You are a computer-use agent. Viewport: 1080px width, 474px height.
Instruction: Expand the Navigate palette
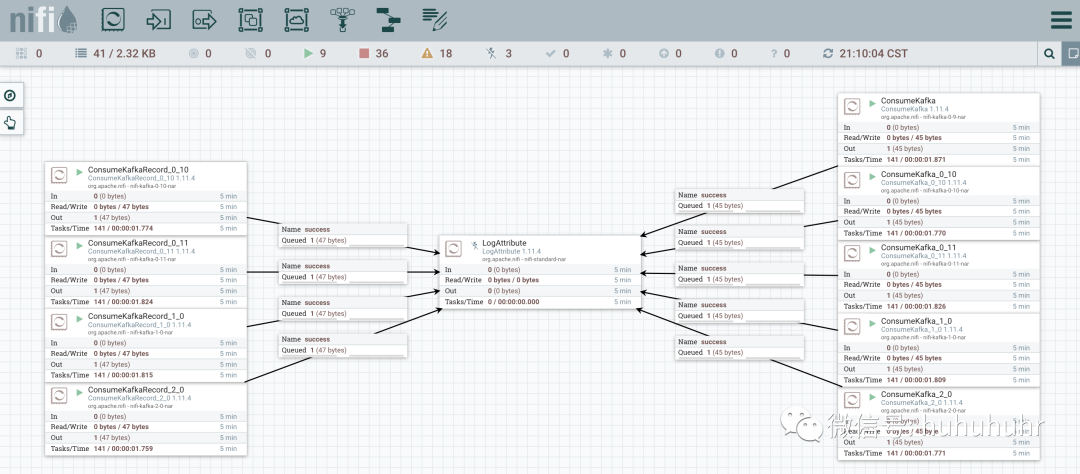[10, 96]
